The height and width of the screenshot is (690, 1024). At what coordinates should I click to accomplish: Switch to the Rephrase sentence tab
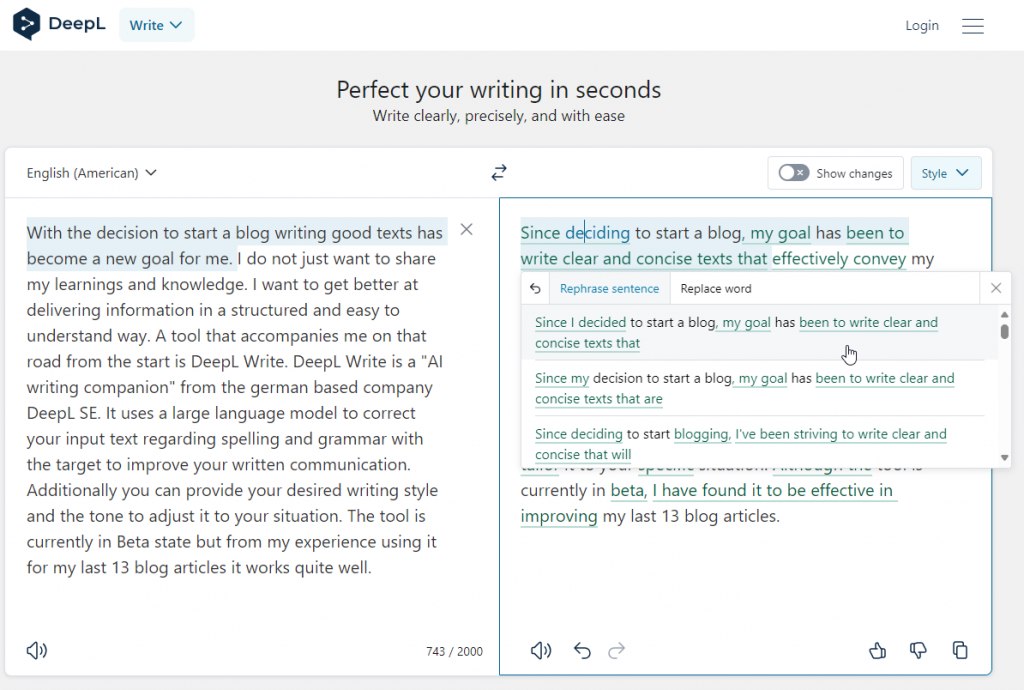[609, 288]
